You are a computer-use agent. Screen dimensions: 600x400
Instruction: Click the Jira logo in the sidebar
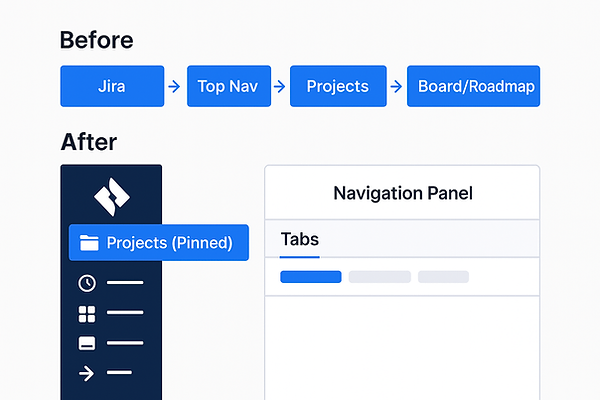[x=112, y=197]
